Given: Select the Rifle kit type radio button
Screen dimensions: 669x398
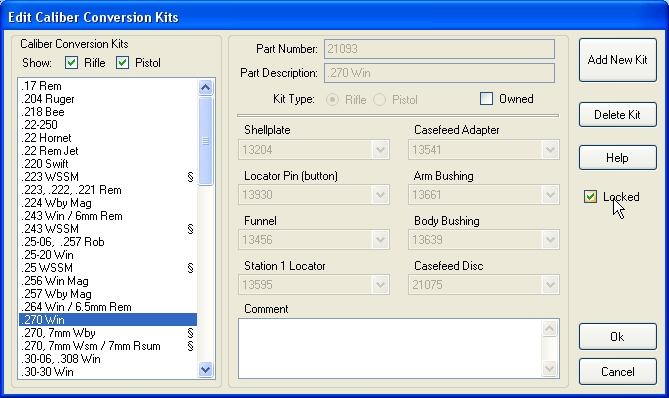Looking at the screenshot, I should (x=332, y=100).
